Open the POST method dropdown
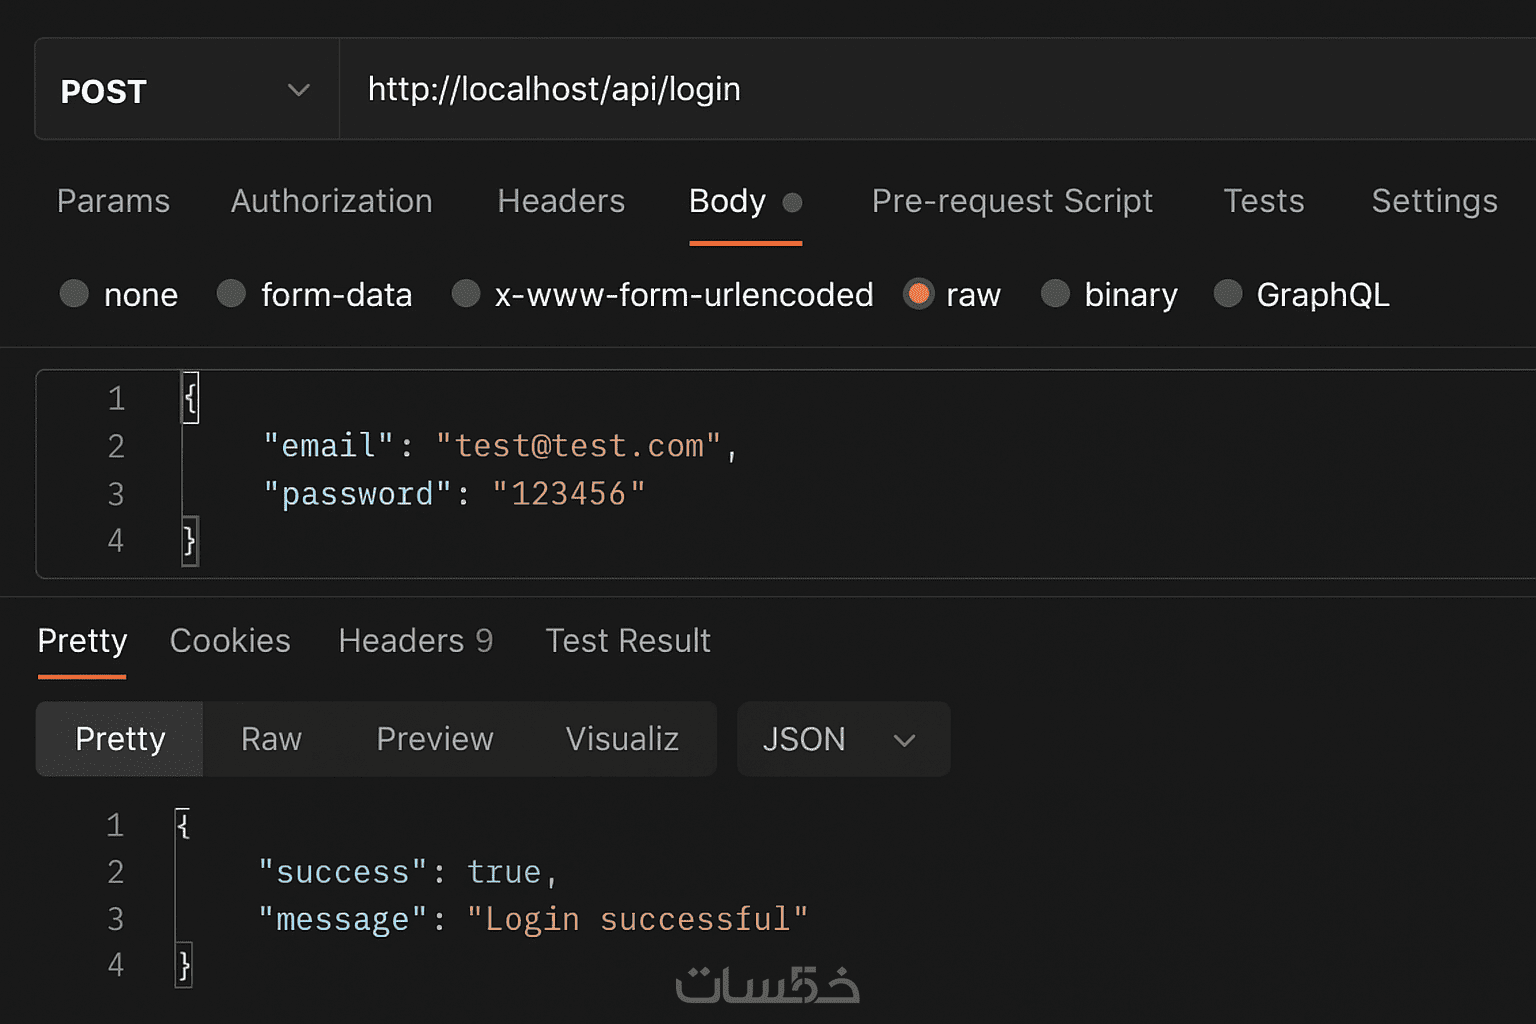The image size is (1536, 1024). (x=186, y=91)
